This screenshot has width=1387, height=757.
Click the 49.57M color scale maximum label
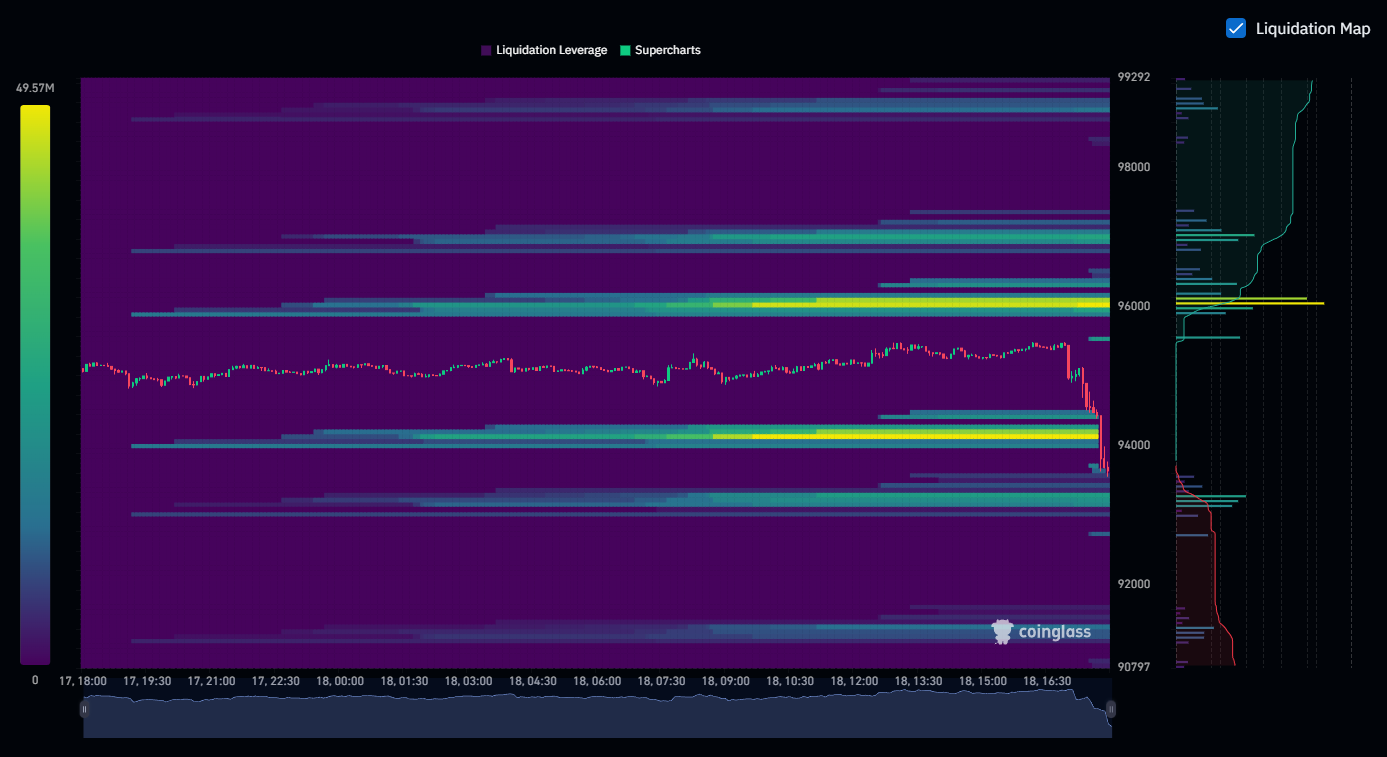[35, 88]
